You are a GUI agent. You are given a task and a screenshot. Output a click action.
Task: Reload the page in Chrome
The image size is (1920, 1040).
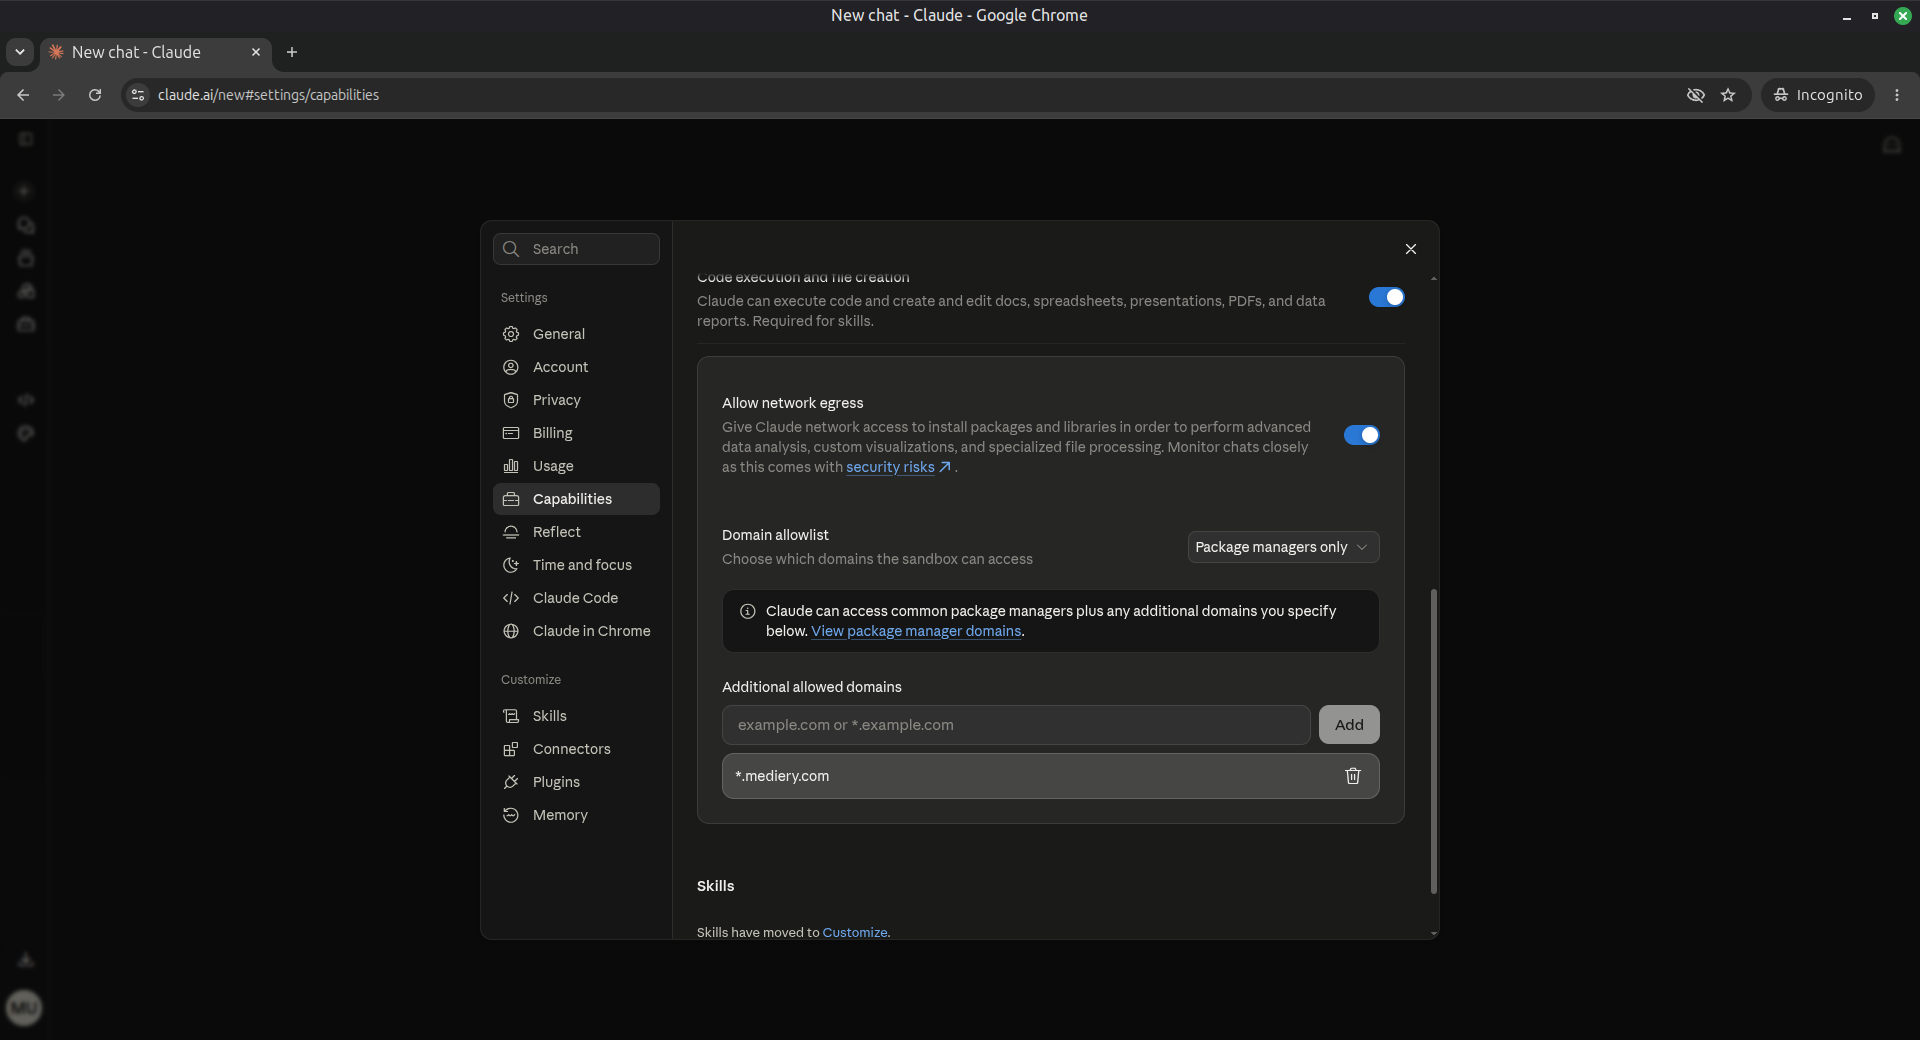pos(95,95)
